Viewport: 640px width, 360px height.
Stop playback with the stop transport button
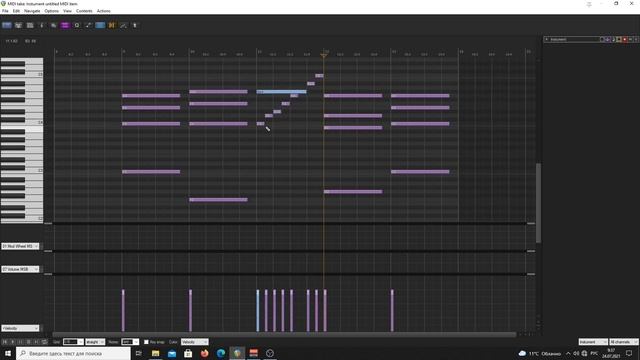pyautogui.click(x=29, y=342)
